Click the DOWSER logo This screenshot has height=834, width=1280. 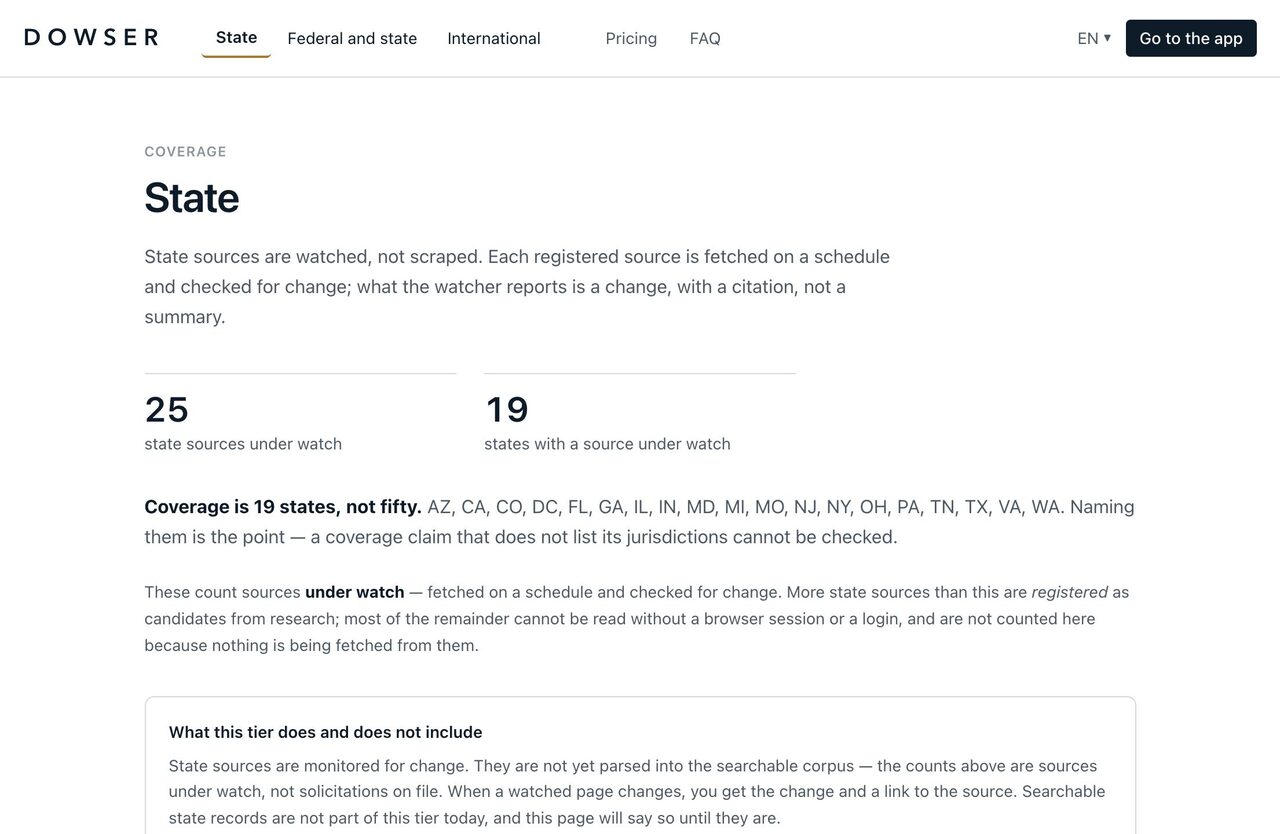91,37
